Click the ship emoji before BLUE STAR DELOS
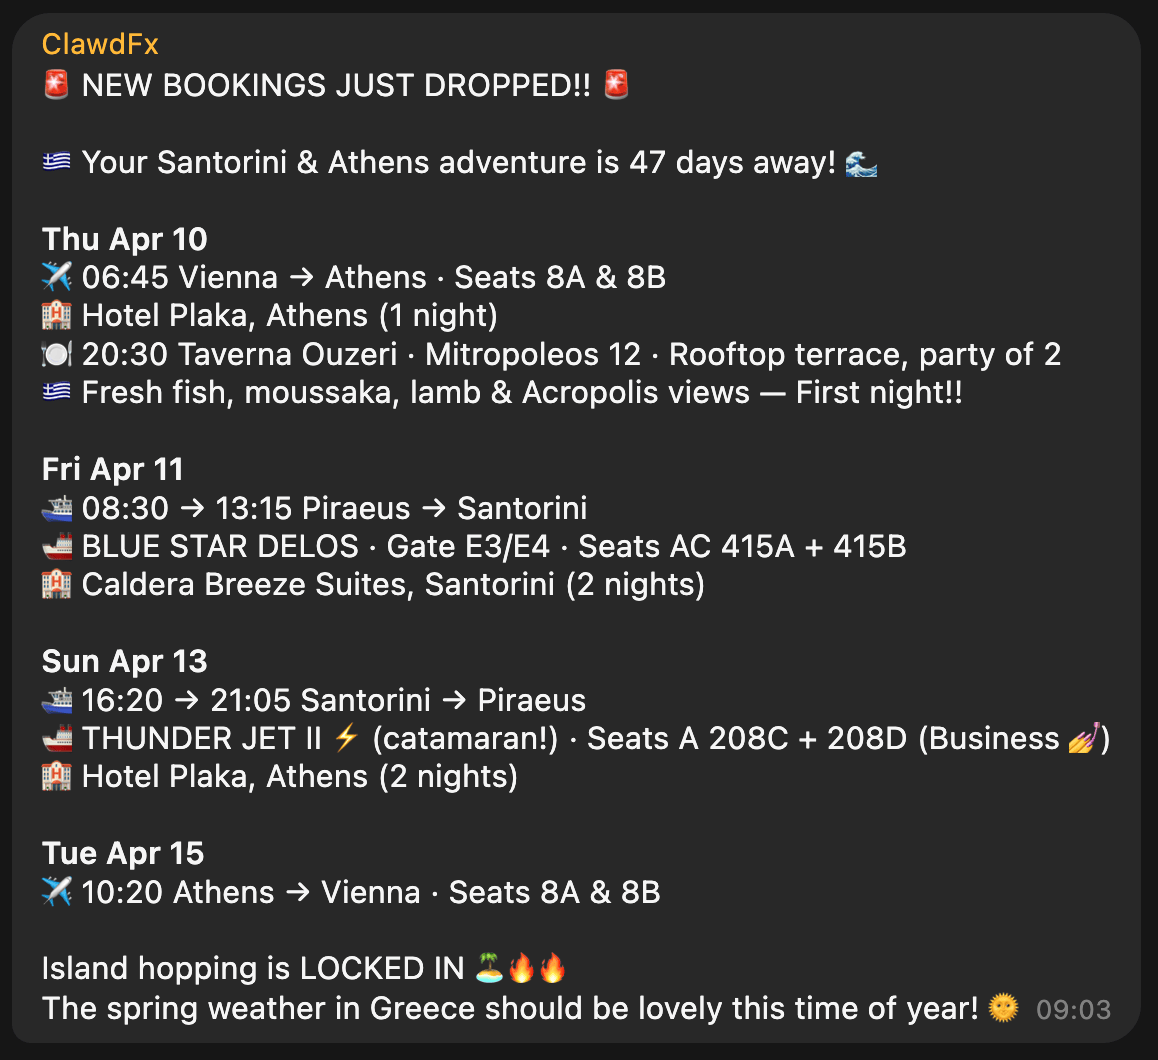This screenshot has width=1158, height=1060. [57, 546]
